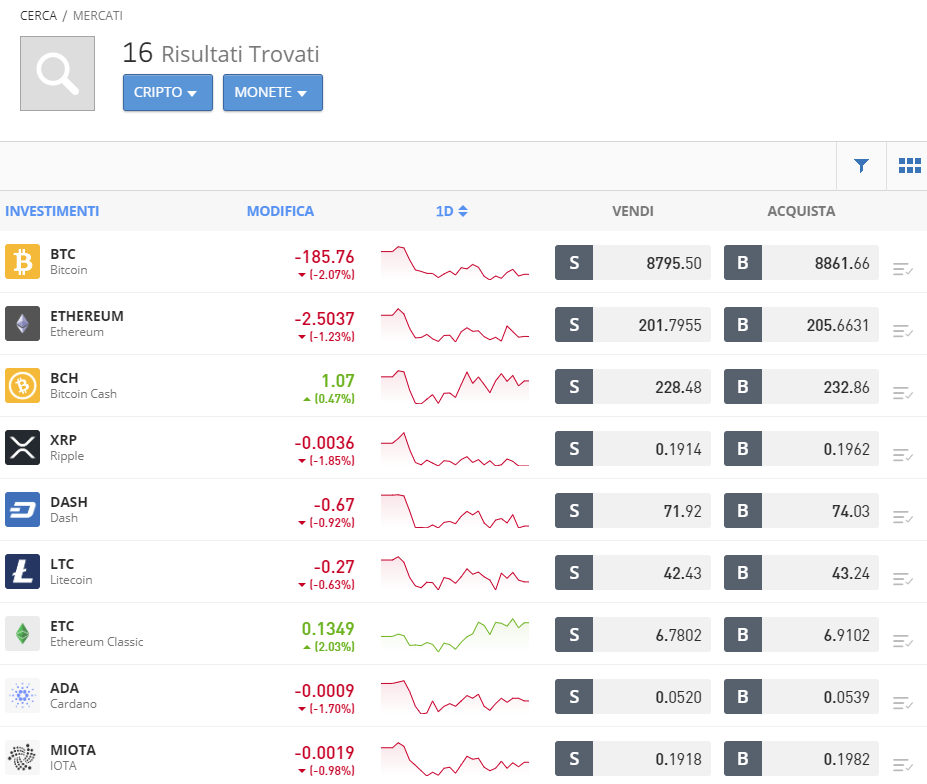This screenshot has width=927, height=784.
Task: Switch to grid view icon
Action: [x=909, y=166]
